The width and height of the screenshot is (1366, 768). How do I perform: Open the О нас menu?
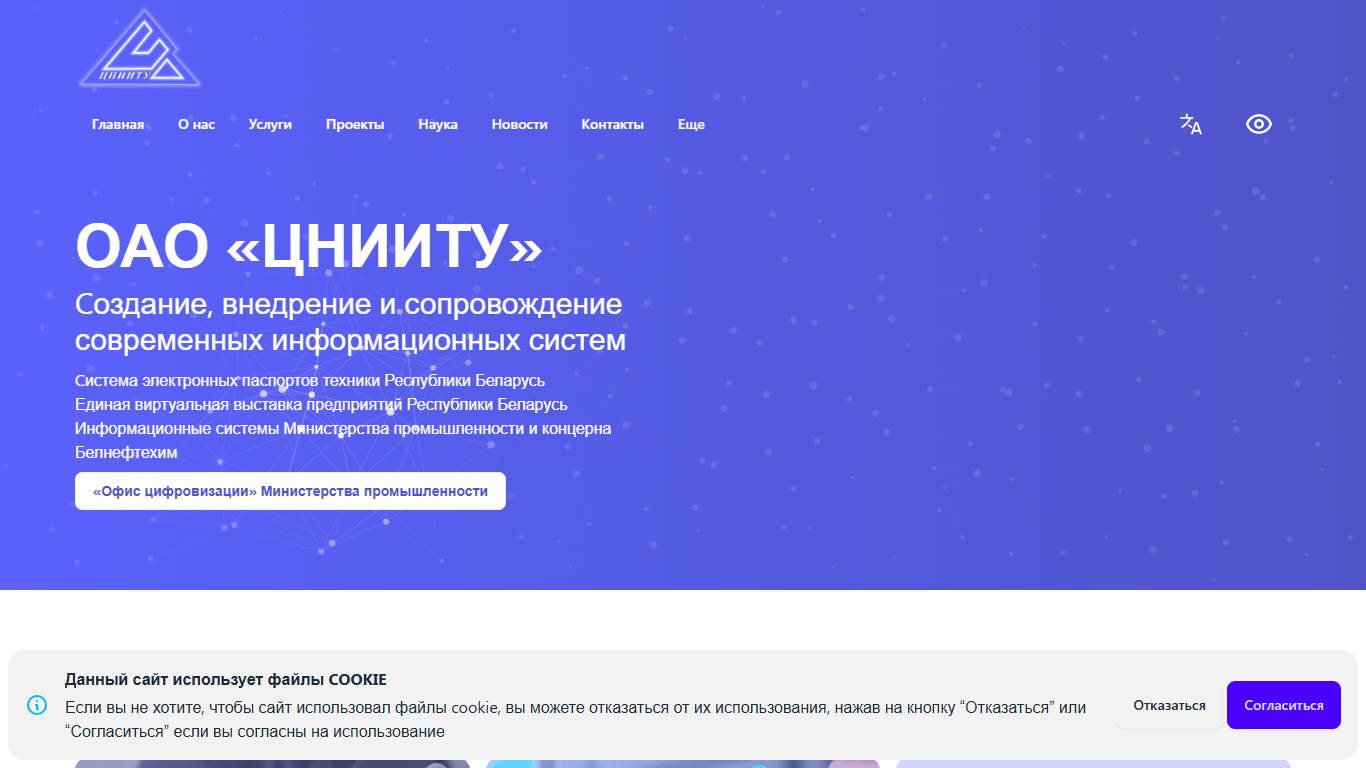pyautogui.click(x=197, y=125)
